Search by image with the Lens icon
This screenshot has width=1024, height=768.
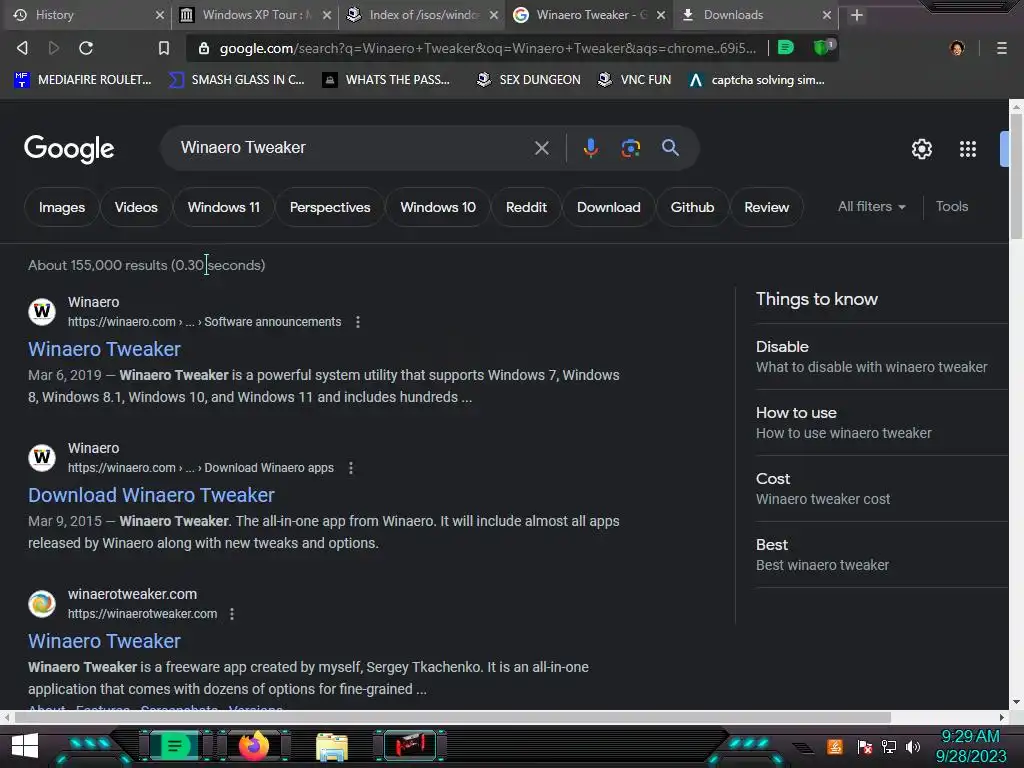pyautogui.click(x=630, y=148)
